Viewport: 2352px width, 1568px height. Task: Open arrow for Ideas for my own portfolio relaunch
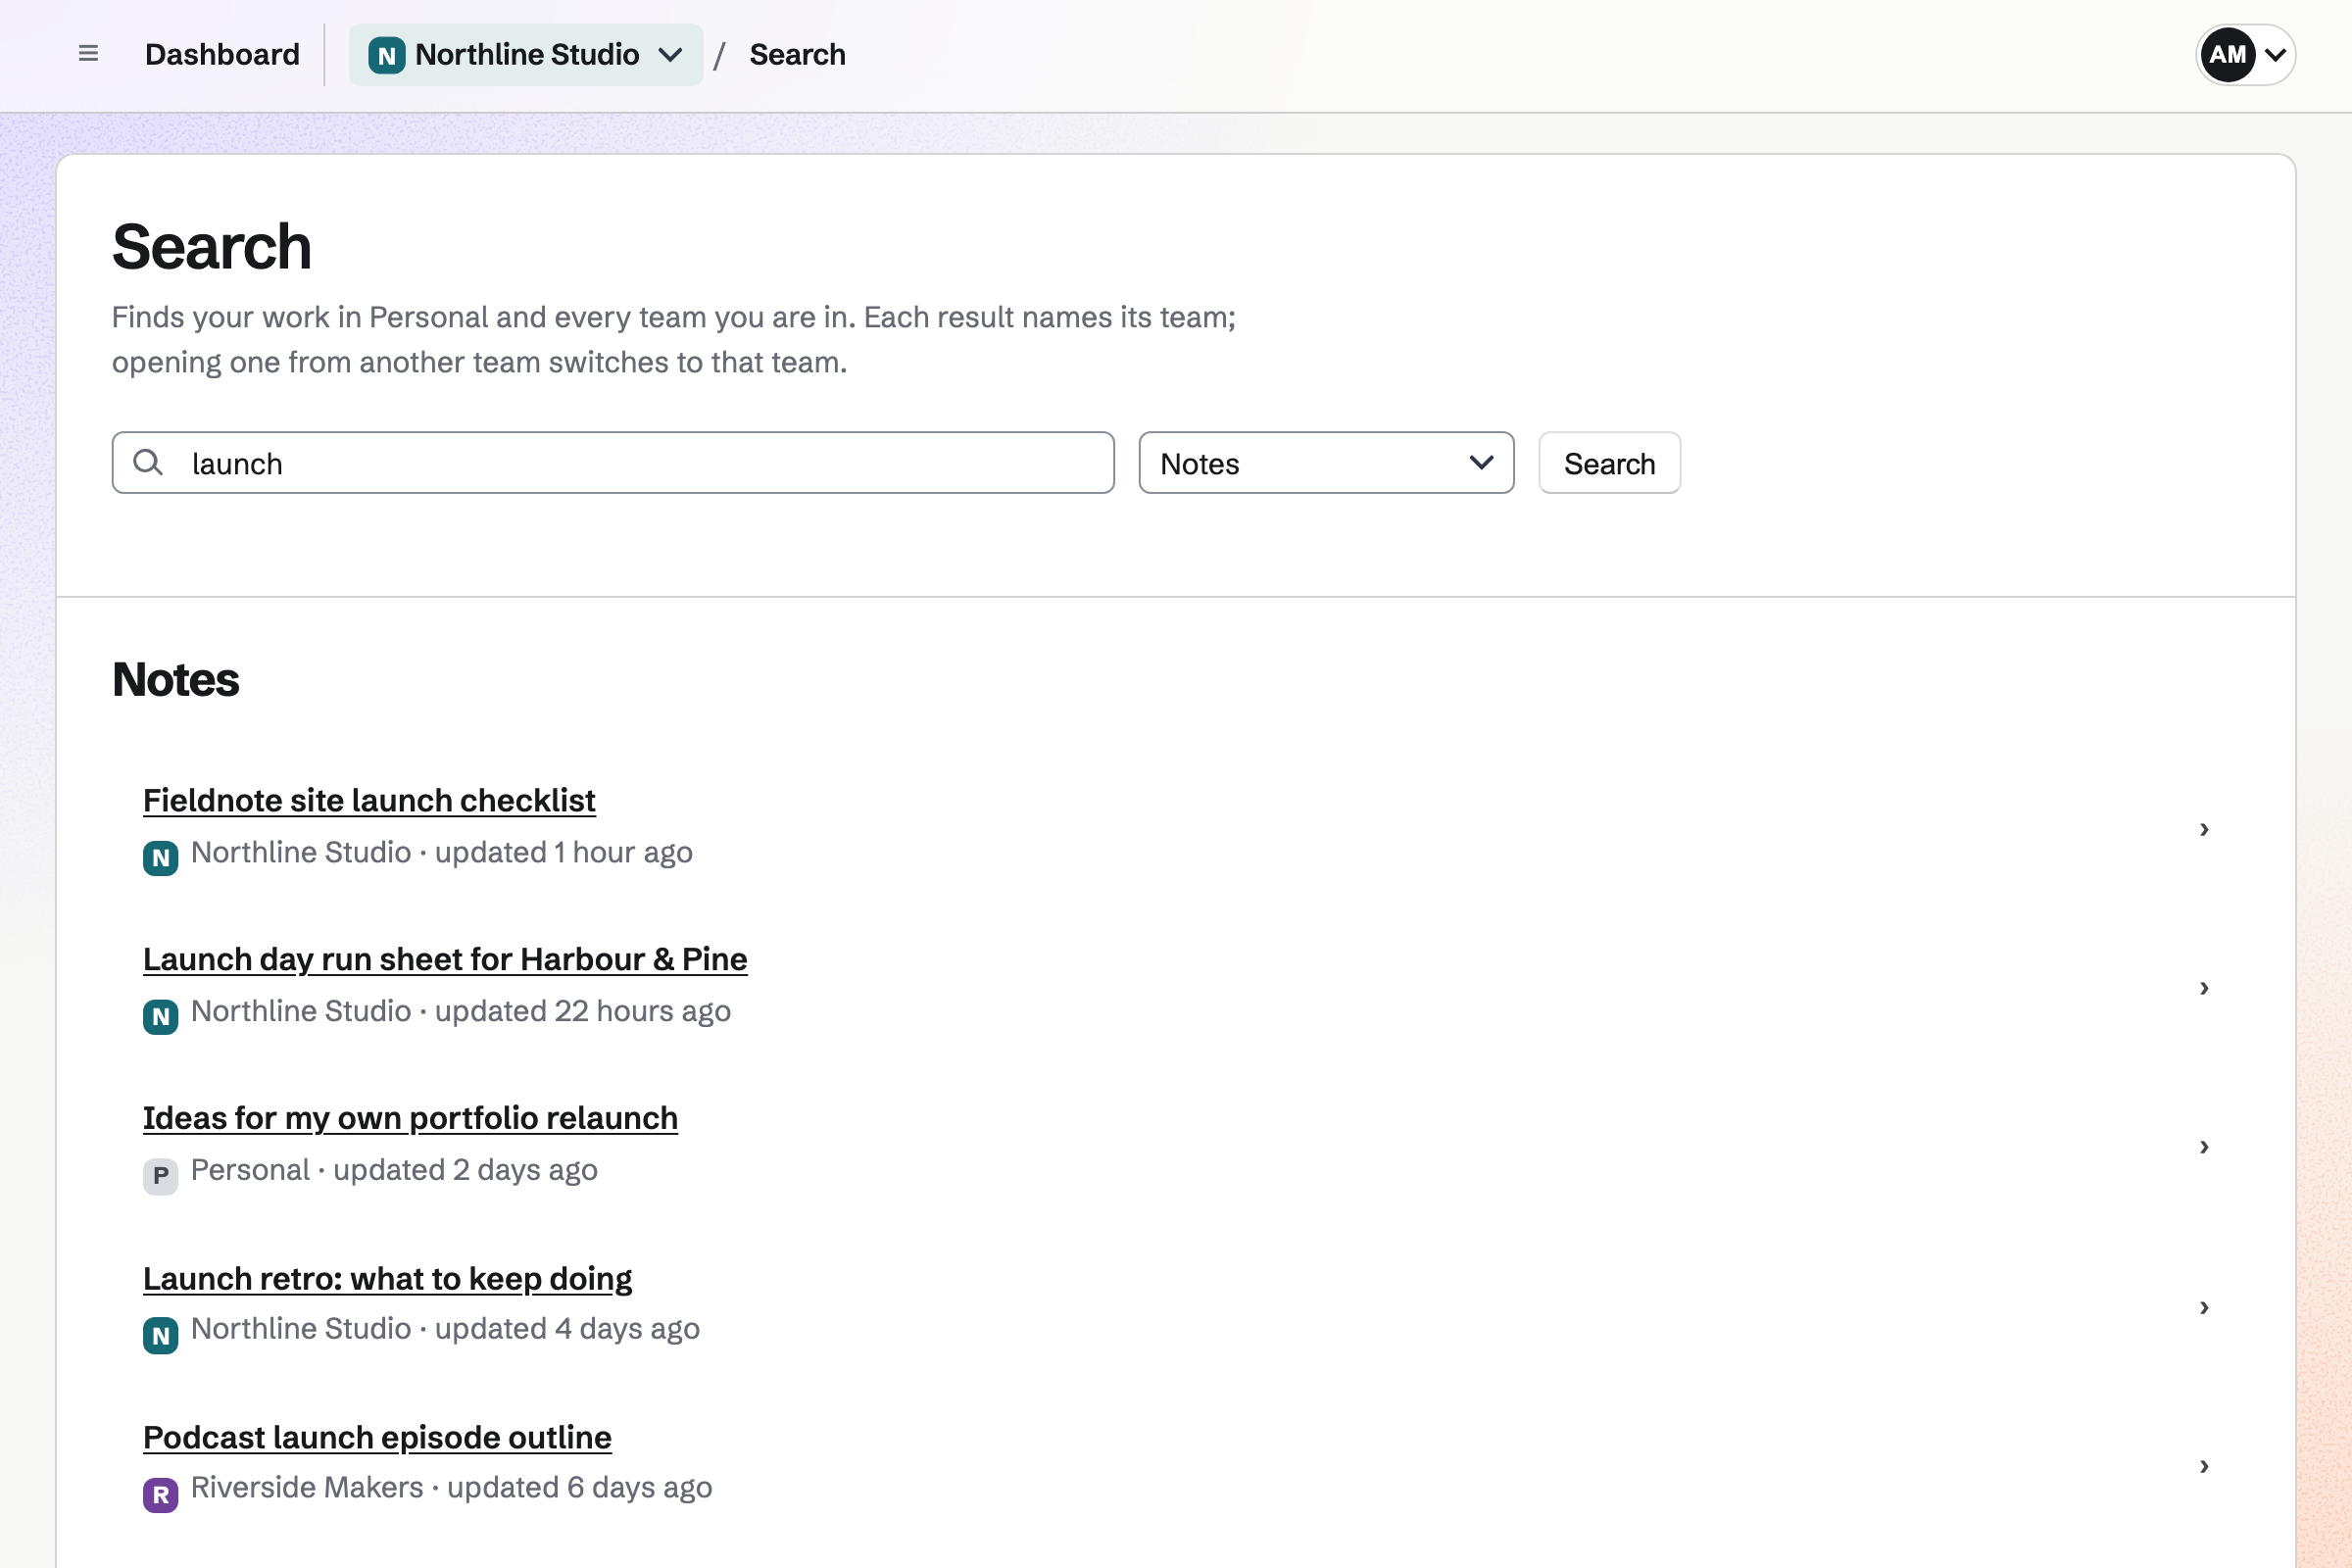(x=2204, y=1146)
